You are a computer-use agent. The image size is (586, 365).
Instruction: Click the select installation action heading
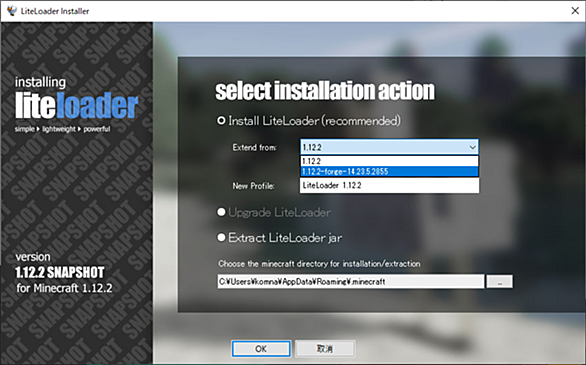325,91
